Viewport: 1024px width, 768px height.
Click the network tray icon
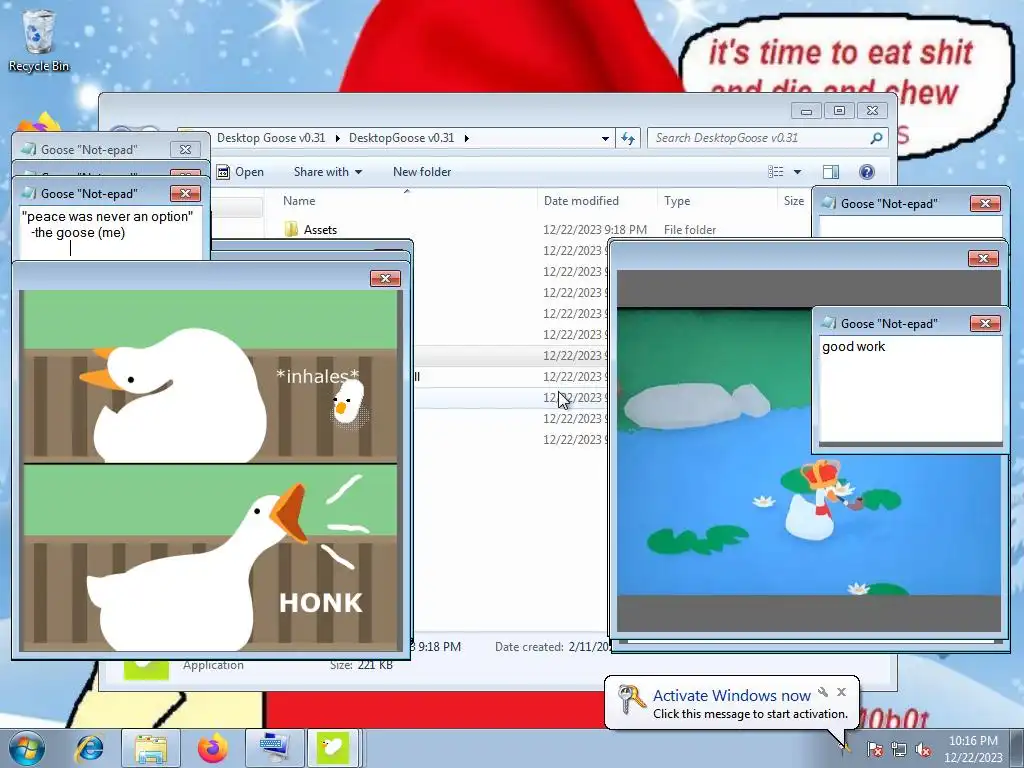point(899,749)
